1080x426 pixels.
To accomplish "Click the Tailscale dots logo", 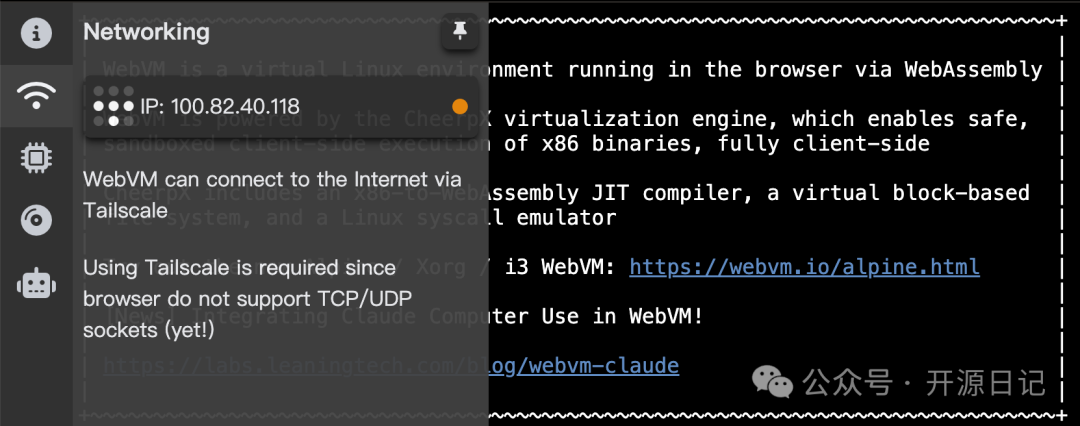I will click(114, 106).
